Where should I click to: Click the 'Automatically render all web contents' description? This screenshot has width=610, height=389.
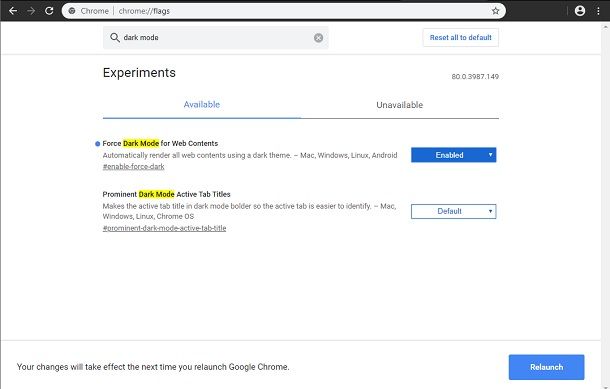tap(250, 155)
